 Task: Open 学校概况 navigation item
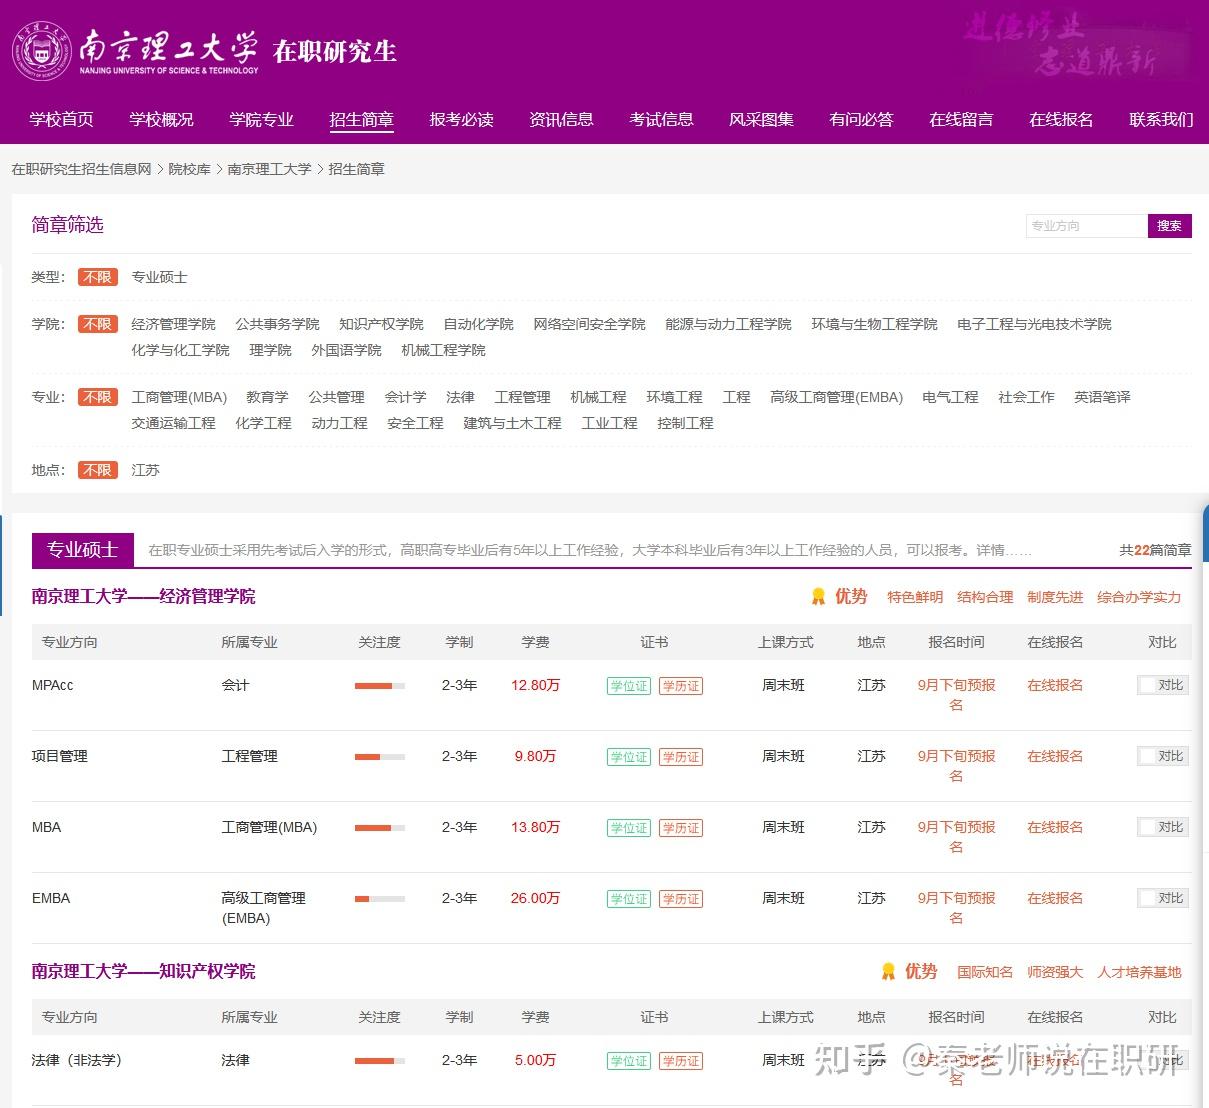coord(162,119)
